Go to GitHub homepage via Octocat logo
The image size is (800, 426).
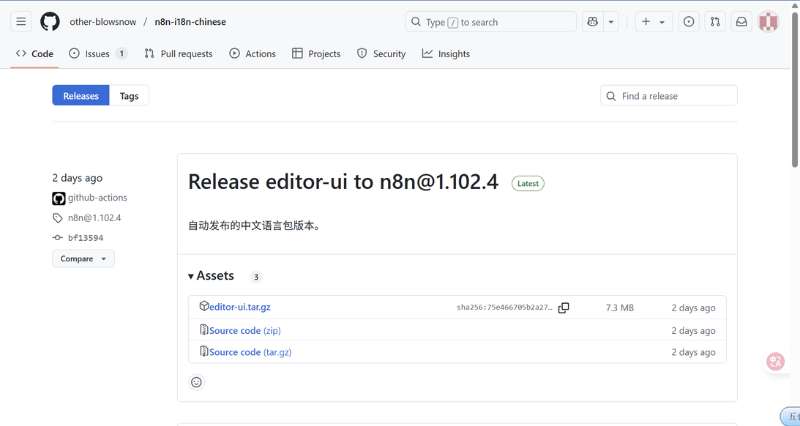tap(49, 22)
